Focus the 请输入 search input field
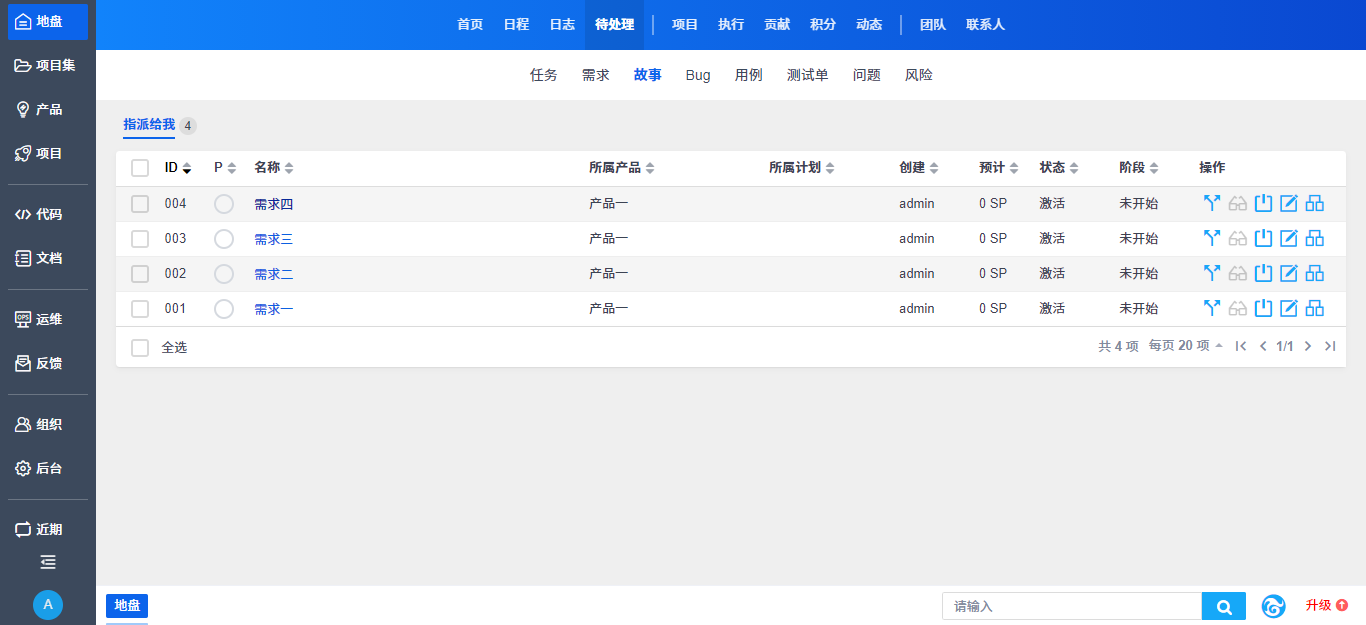Viewport: 1366px width, 625px height. coord(1071,607)
